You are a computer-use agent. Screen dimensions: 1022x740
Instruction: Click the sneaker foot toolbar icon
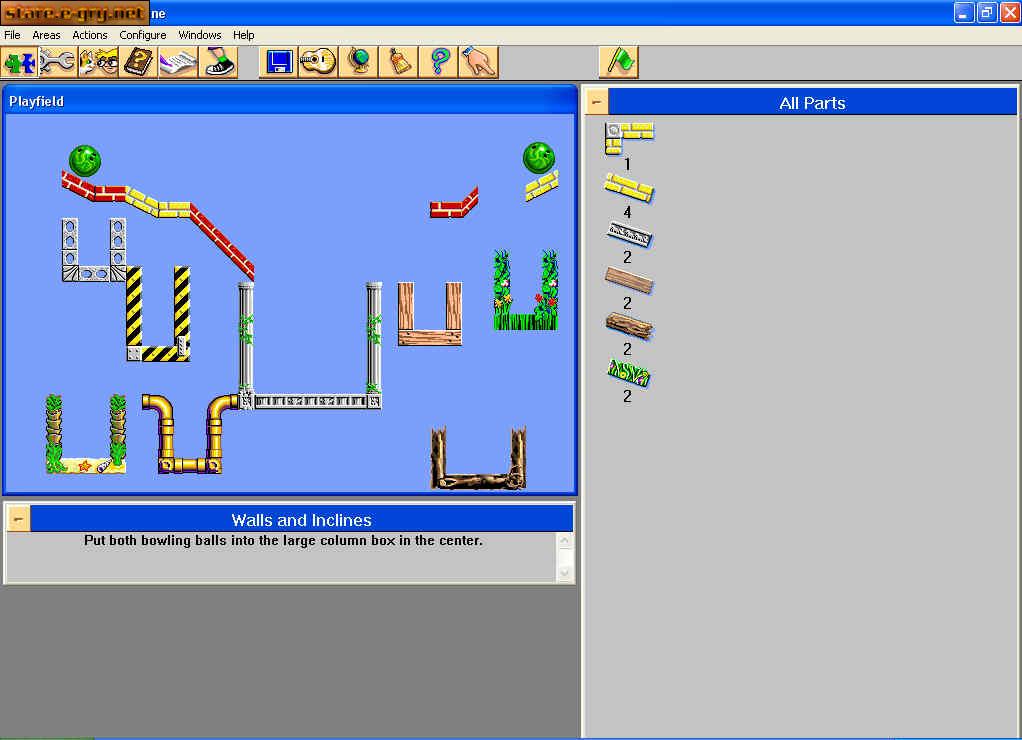[x=218, y=63]
